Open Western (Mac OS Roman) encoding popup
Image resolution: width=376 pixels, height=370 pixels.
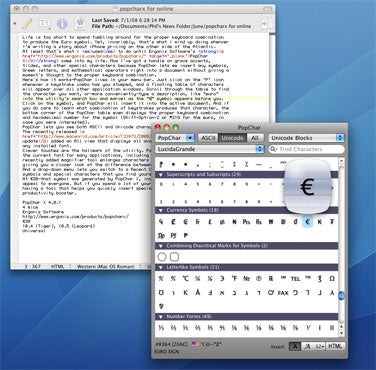tap(107, 267)
